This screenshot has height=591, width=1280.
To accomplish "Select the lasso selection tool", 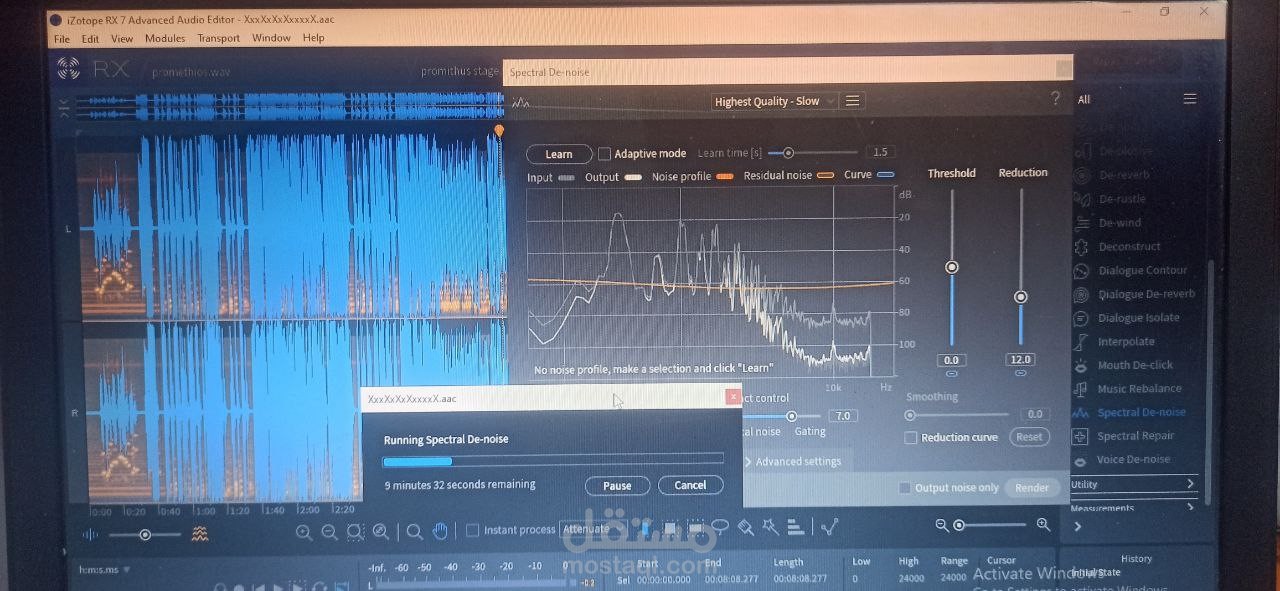I will [x=719, y=527].
